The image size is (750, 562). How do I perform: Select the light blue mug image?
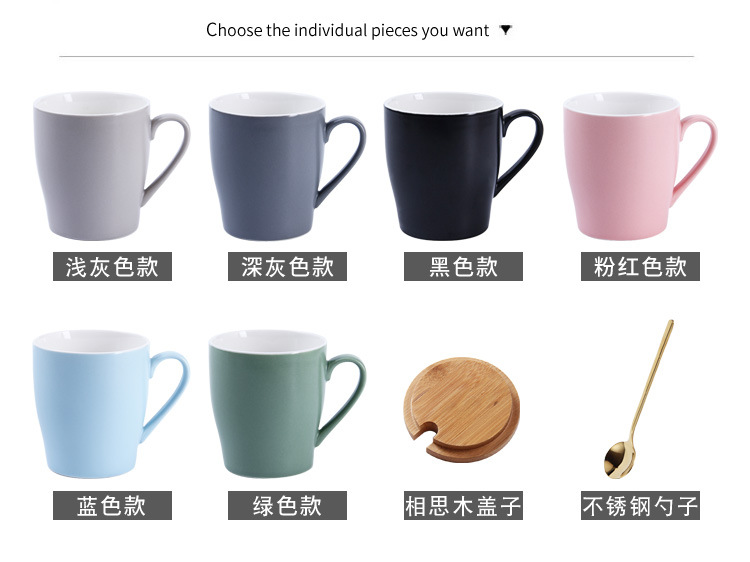[111, 403]
